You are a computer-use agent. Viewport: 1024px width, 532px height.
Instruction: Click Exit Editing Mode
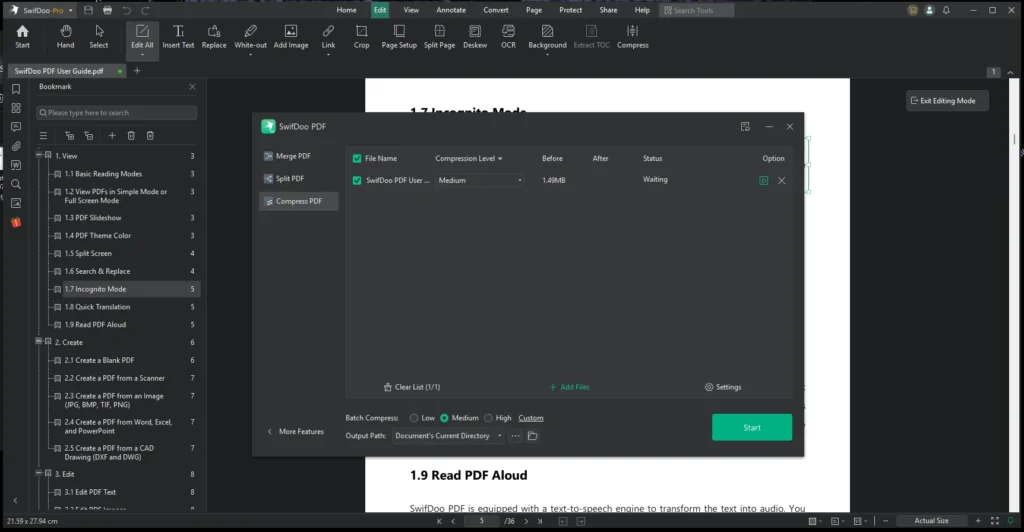947,101
